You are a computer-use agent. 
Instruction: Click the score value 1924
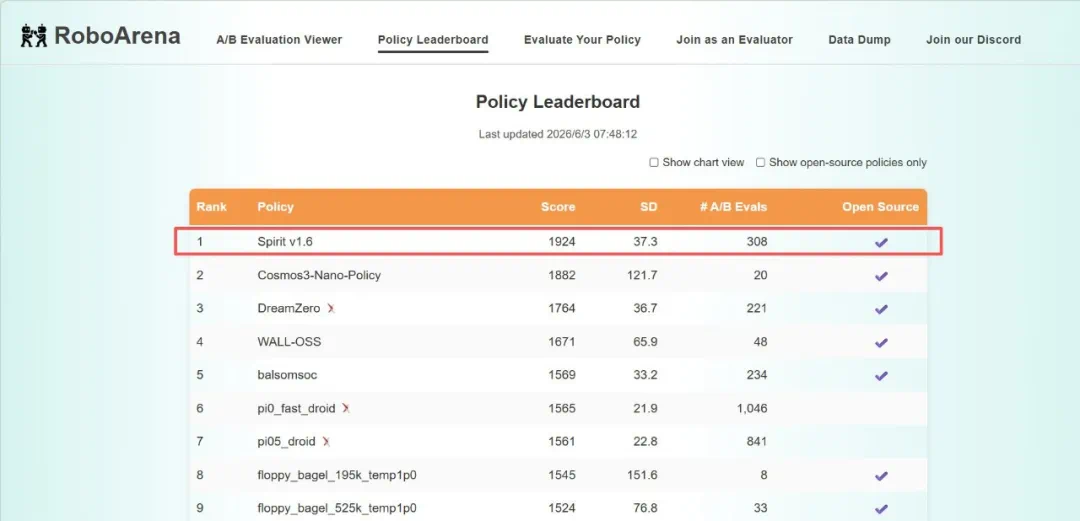(561, 242)
